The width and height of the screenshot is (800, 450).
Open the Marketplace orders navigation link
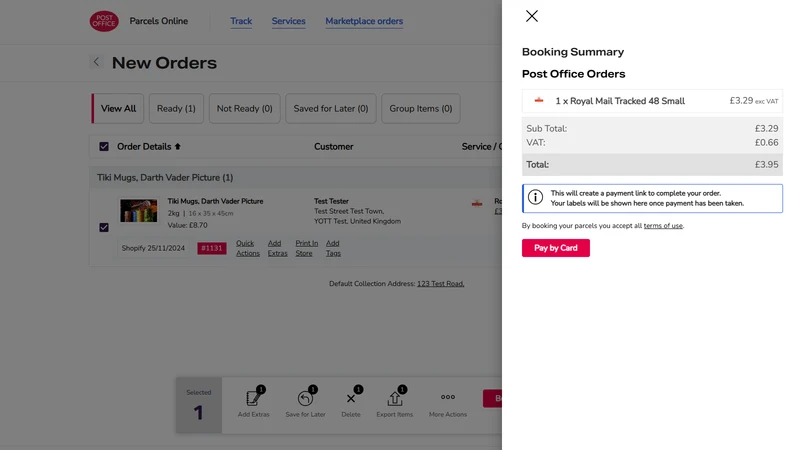[x=364, y=21]
